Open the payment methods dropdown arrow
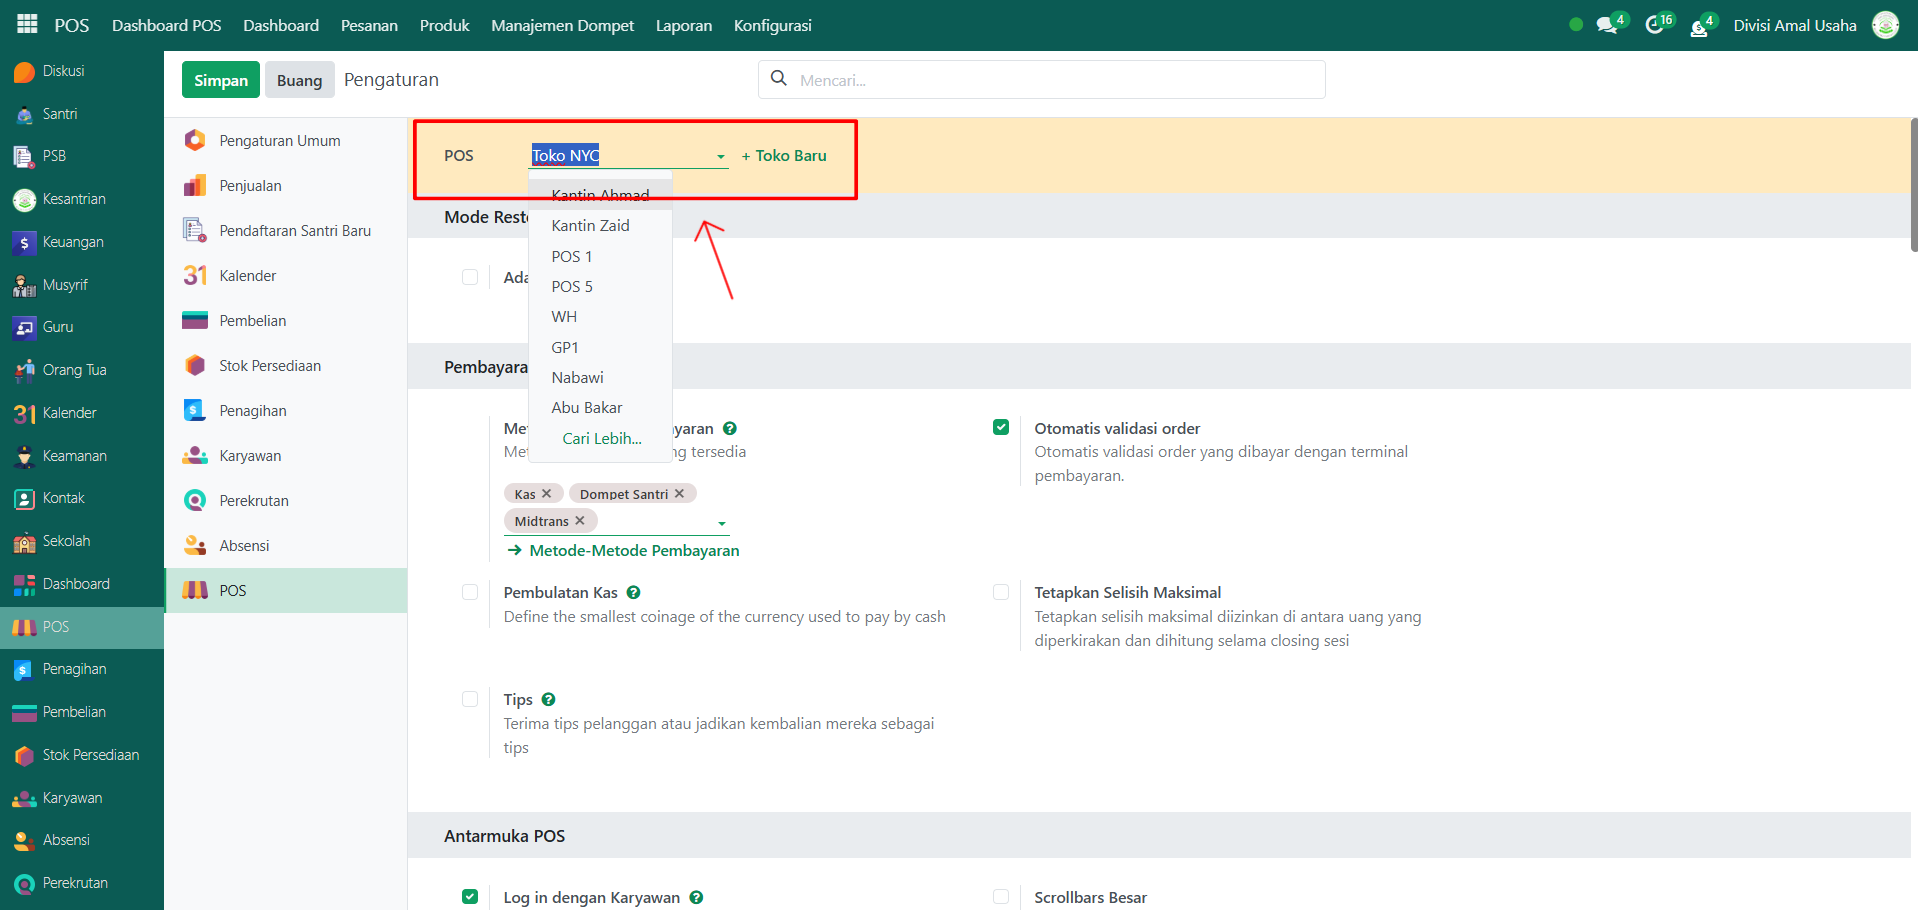This screenshot has height=910, width=1918. click(722, 523)
